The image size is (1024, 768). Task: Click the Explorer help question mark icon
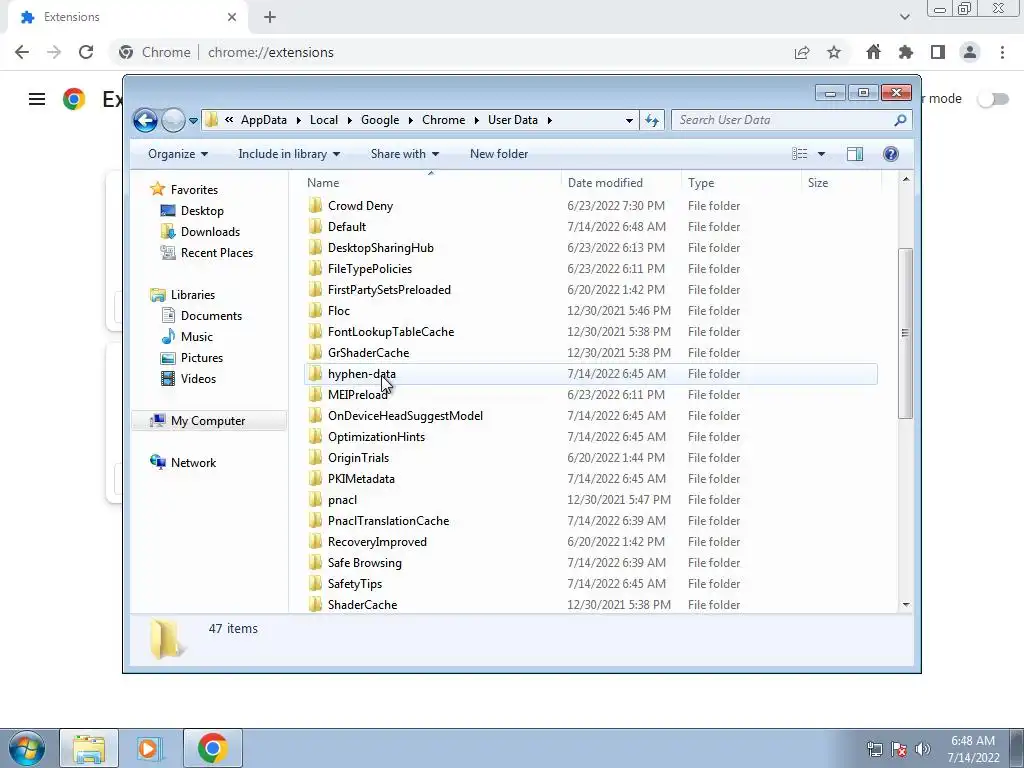891,154
